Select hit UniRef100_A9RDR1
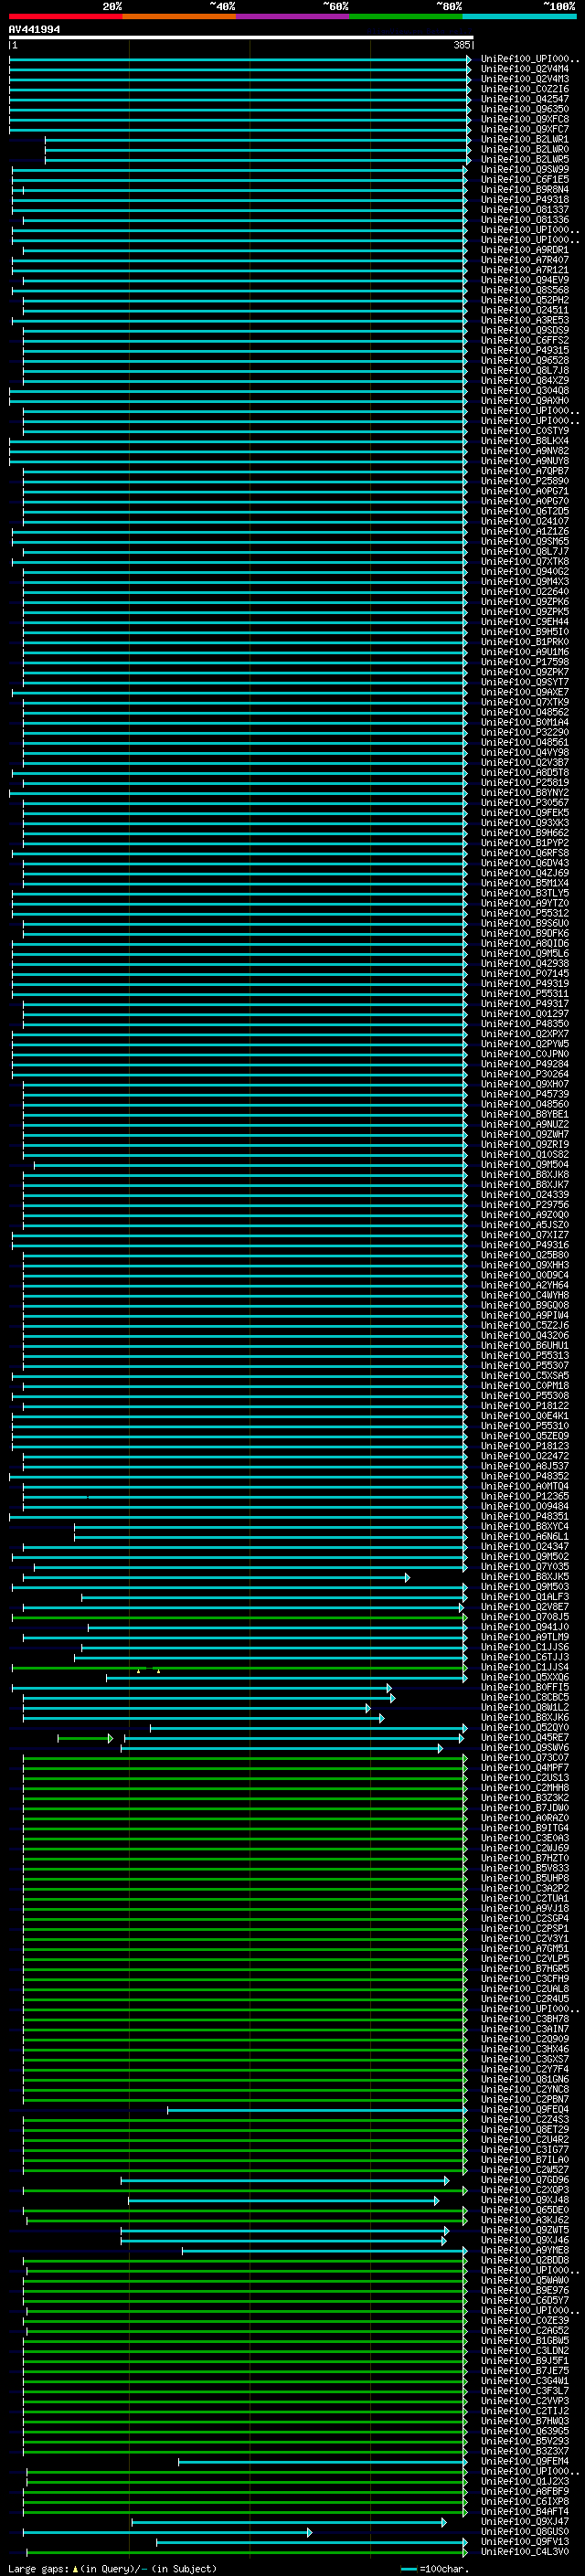 (525, 250)
